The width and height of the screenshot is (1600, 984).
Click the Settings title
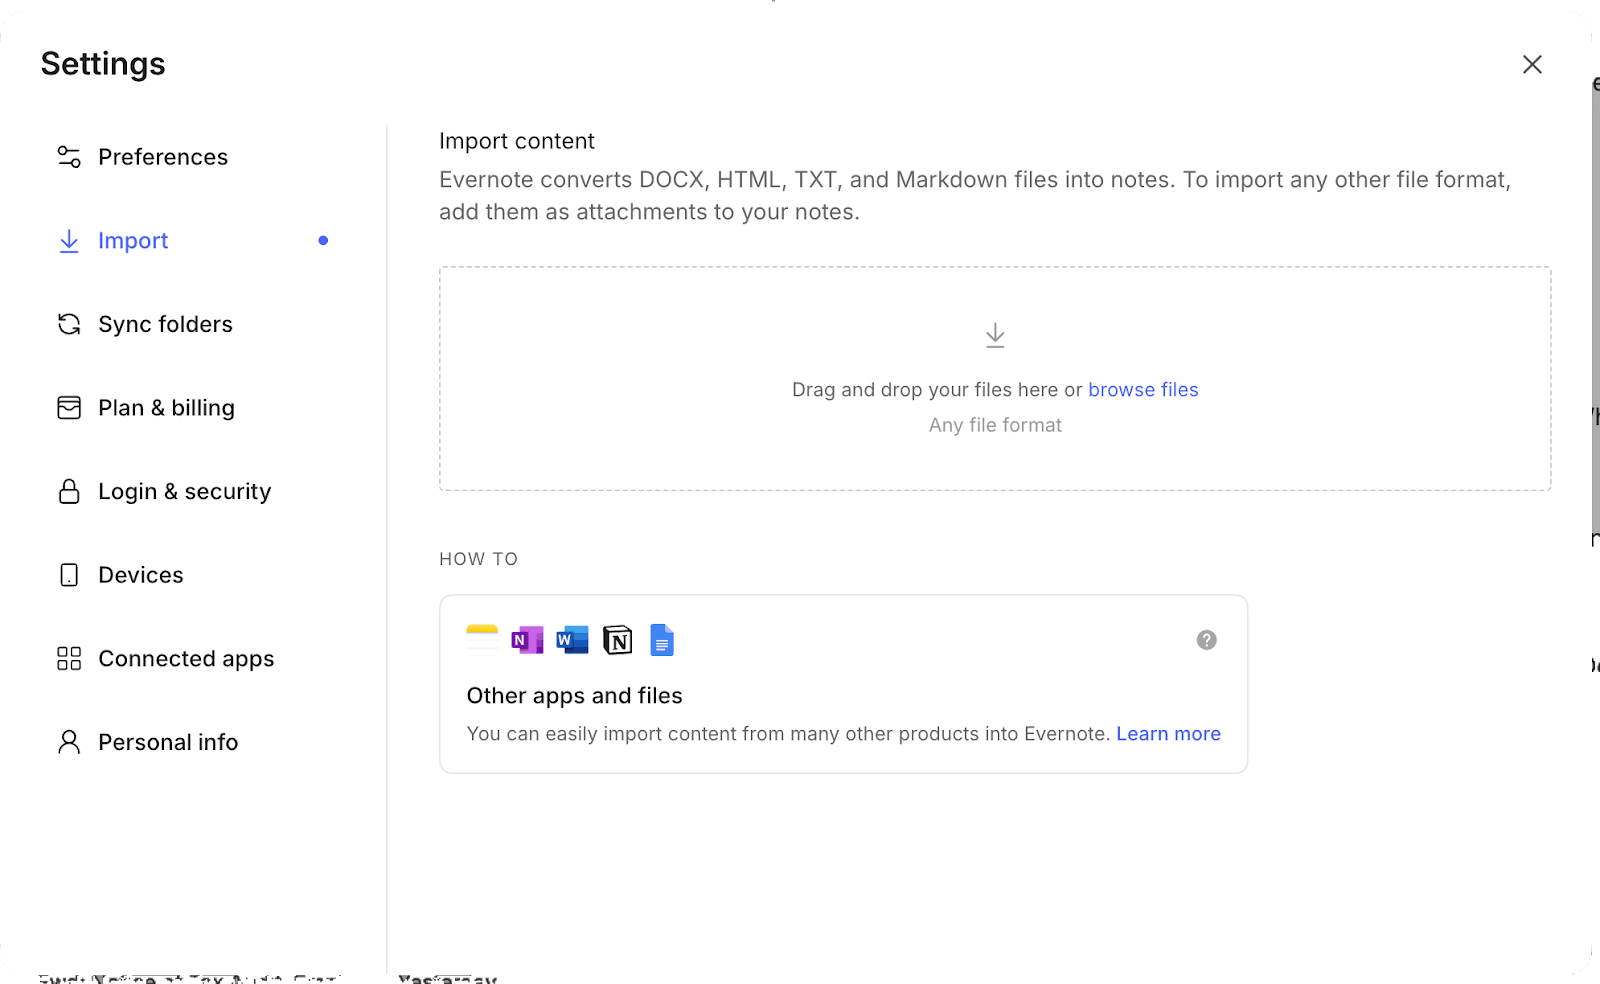pos(103,64)
